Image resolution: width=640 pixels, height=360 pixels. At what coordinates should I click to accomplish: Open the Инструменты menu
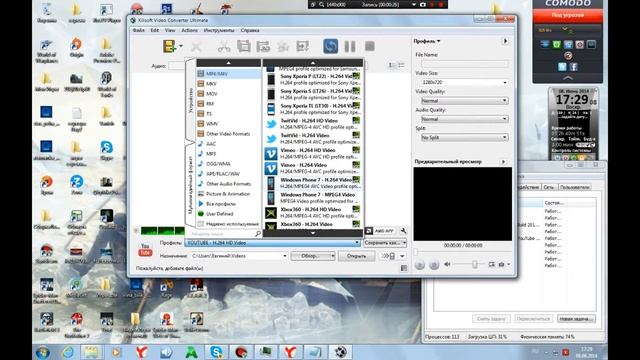point(219,30)
